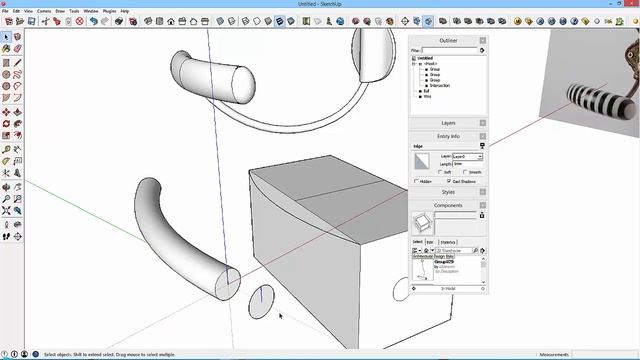This screenshot has width=640, height=360.
Task: Click the Group#29 component thumbnail
Action: tap(422, 269)
